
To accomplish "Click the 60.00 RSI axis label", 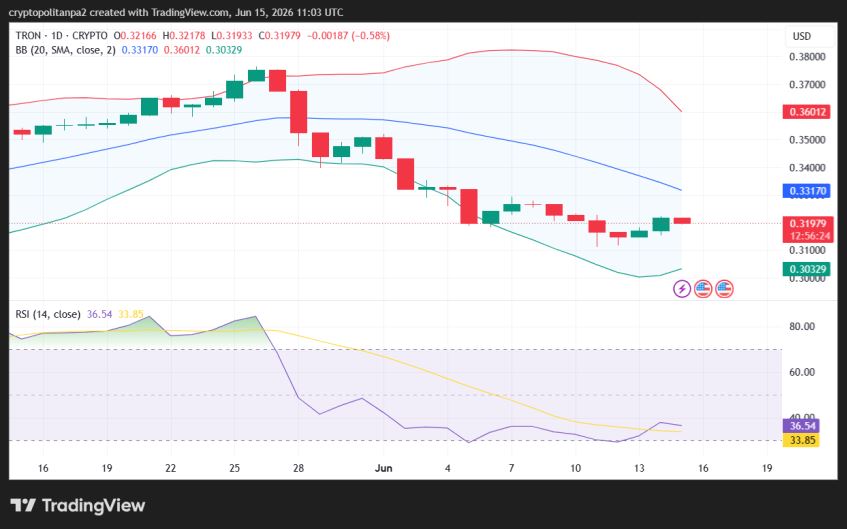I will (x=802, y=372).
